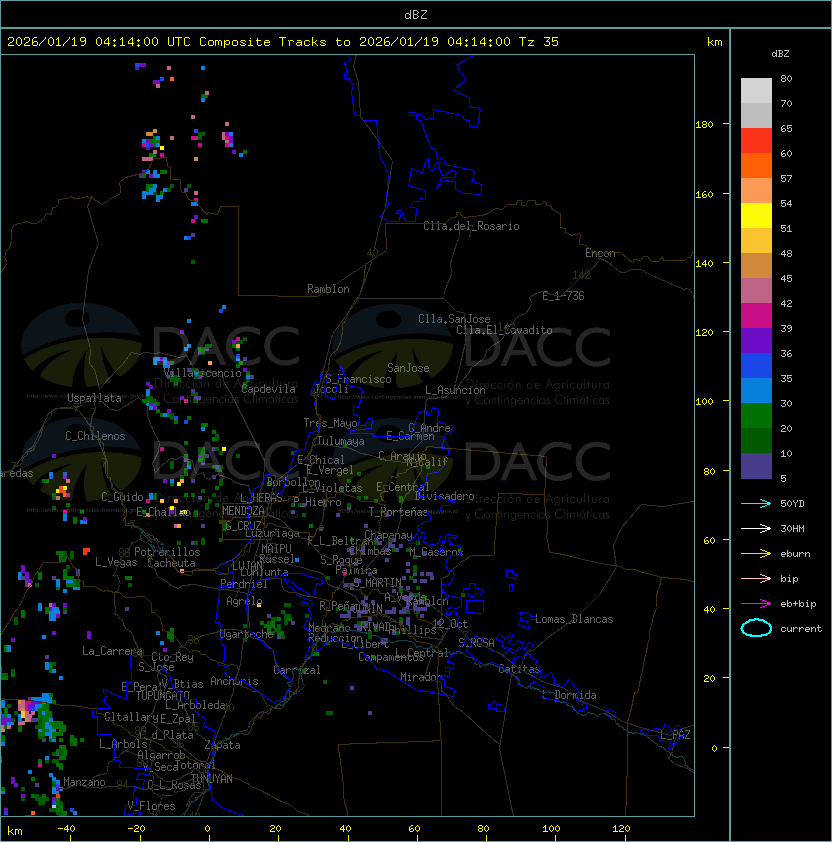Click the 120 km mark on horizontal axis
832x842 pixels.
[x=621, y=829]
